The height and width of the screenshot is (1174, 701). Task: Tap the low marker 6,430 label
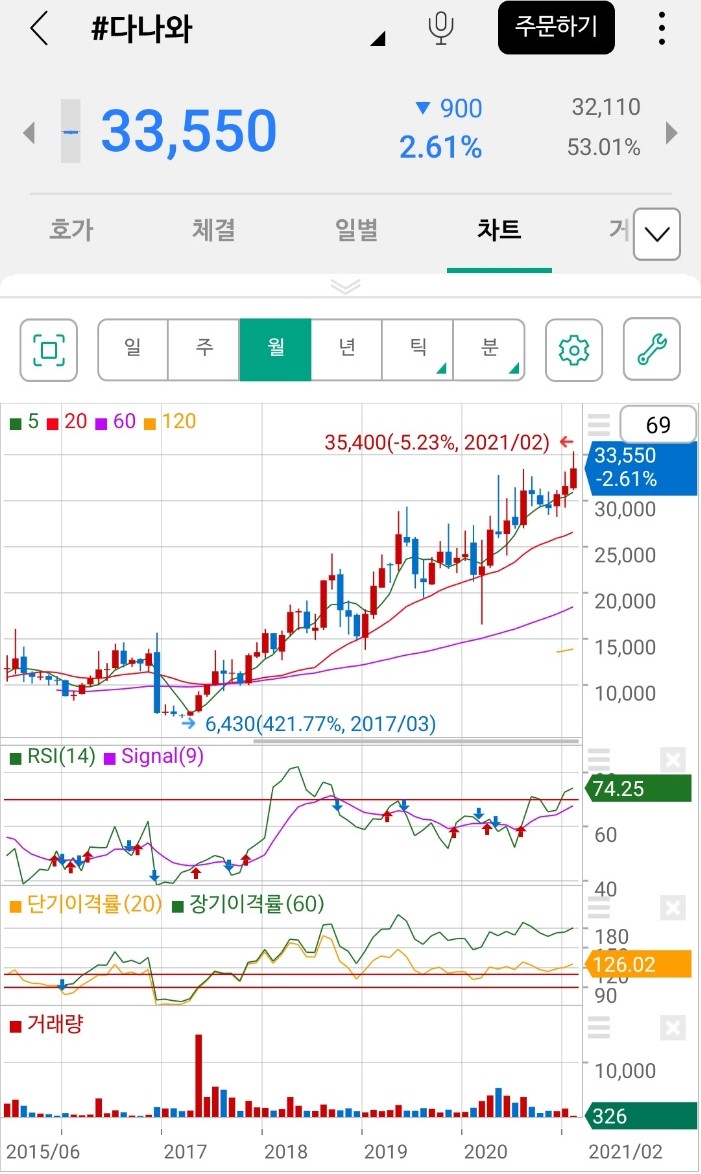(321, 724)
